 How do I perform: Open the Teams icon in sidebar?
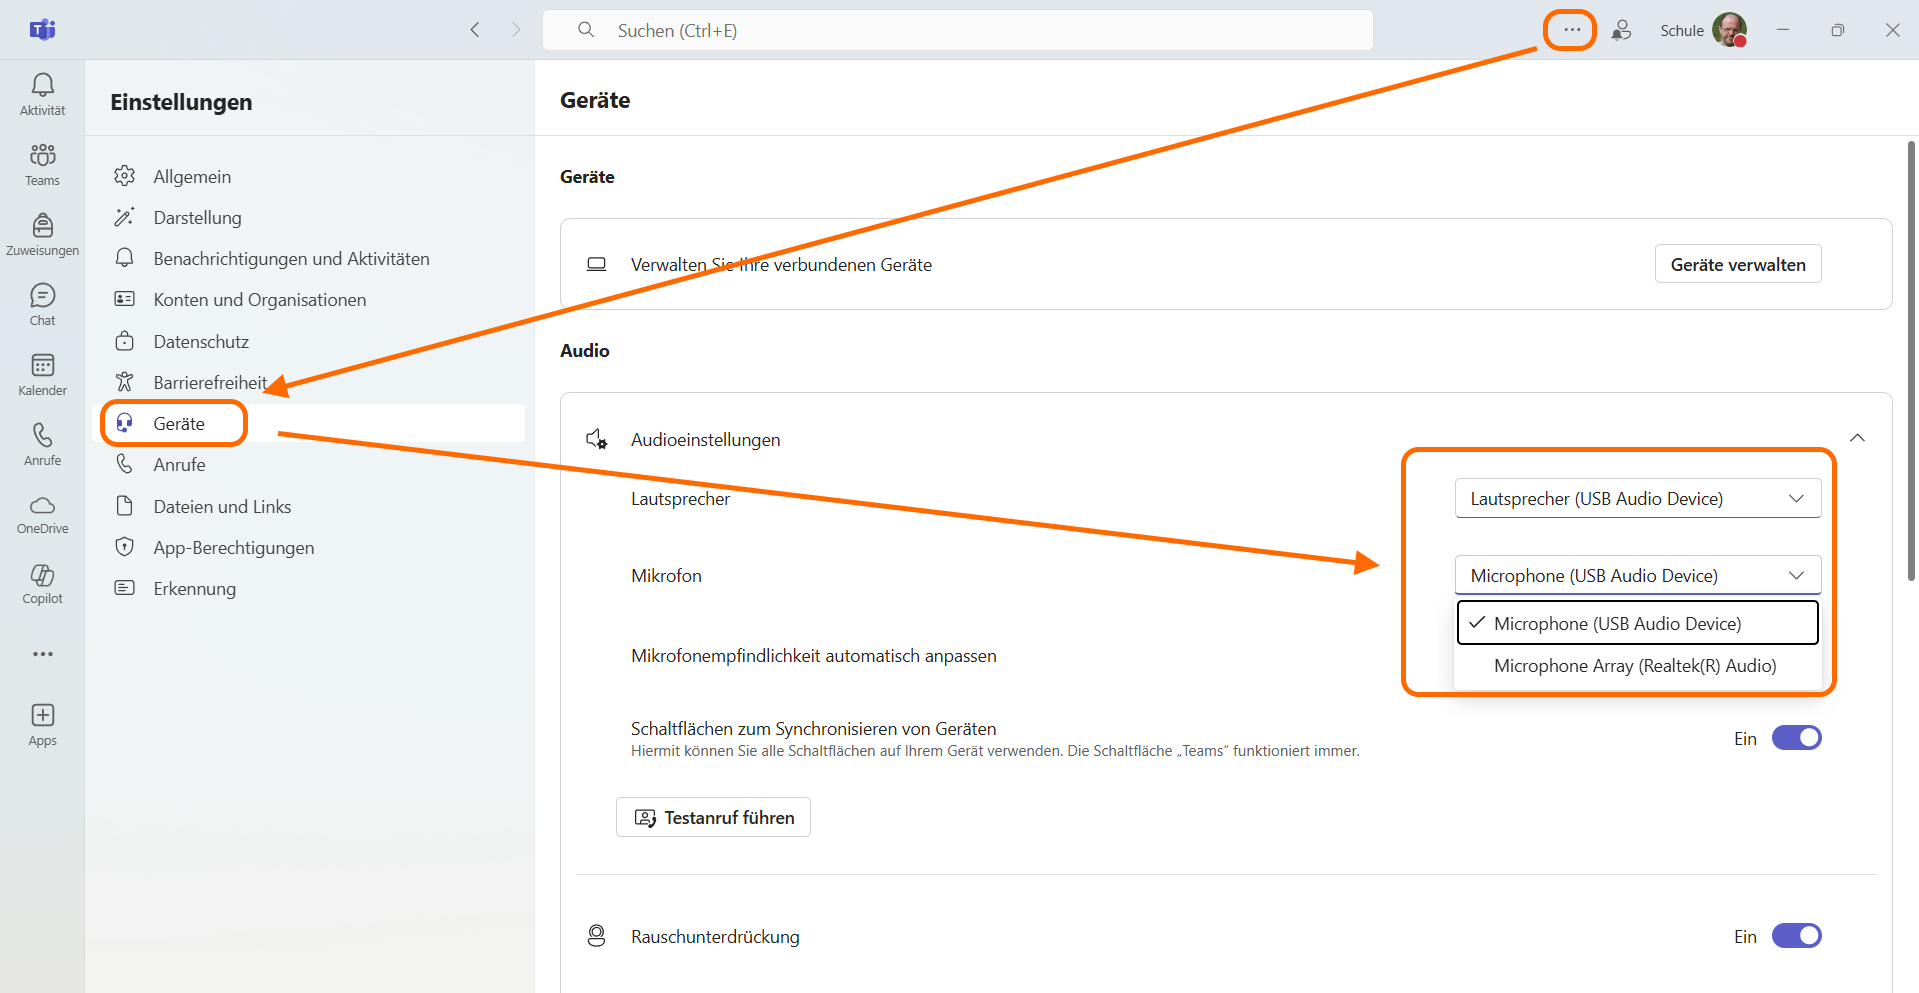coord(42,164)
